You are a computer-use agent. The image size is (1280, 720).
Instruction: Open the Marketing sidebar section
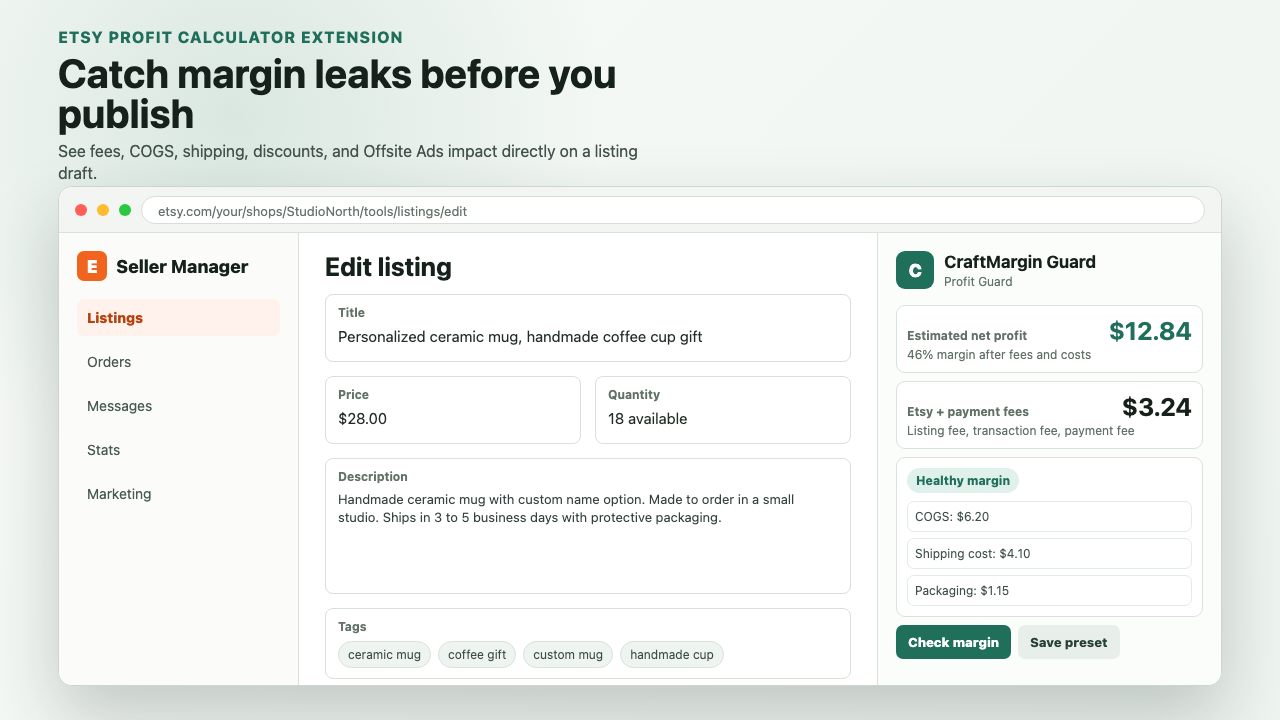click(178, 494)
